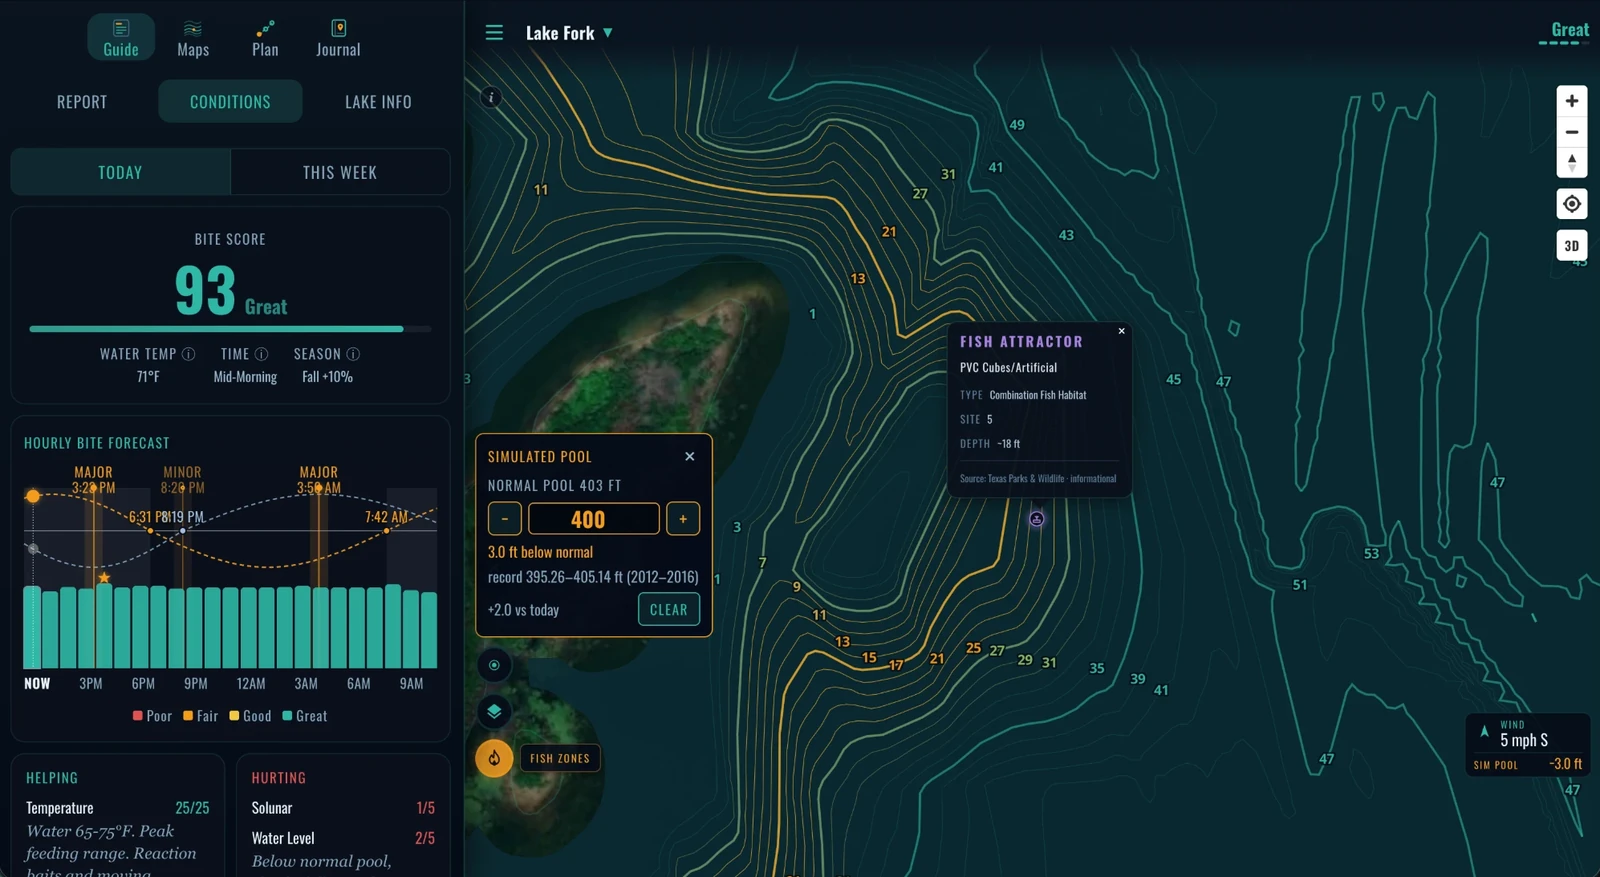Show Water Temp info tooltip

point(188,354)
